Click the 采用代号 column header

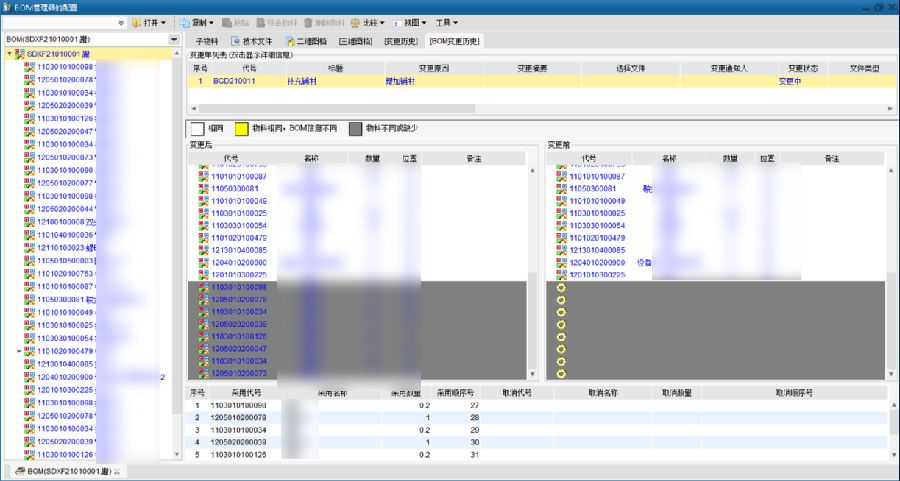click(232, 393)
